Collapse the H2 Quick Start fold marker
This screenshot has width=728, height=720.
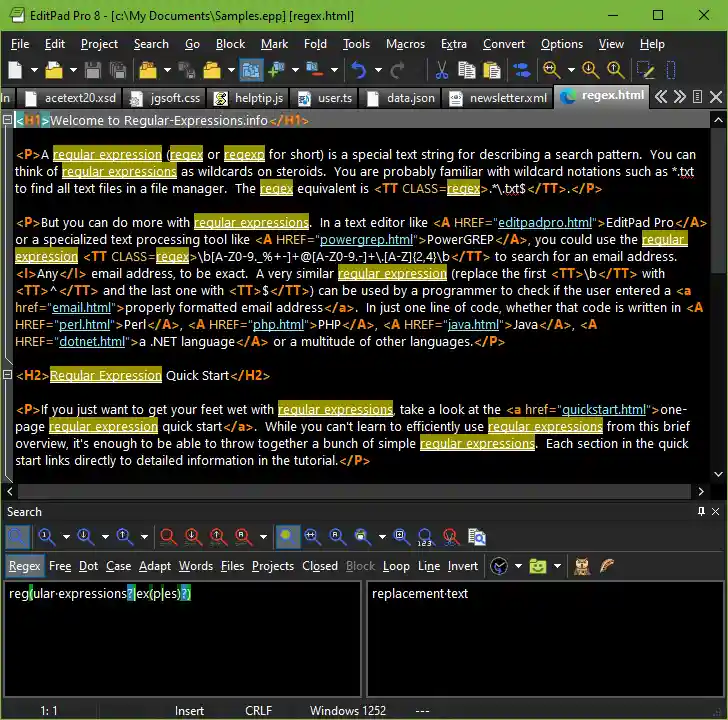tap(7, 374)
